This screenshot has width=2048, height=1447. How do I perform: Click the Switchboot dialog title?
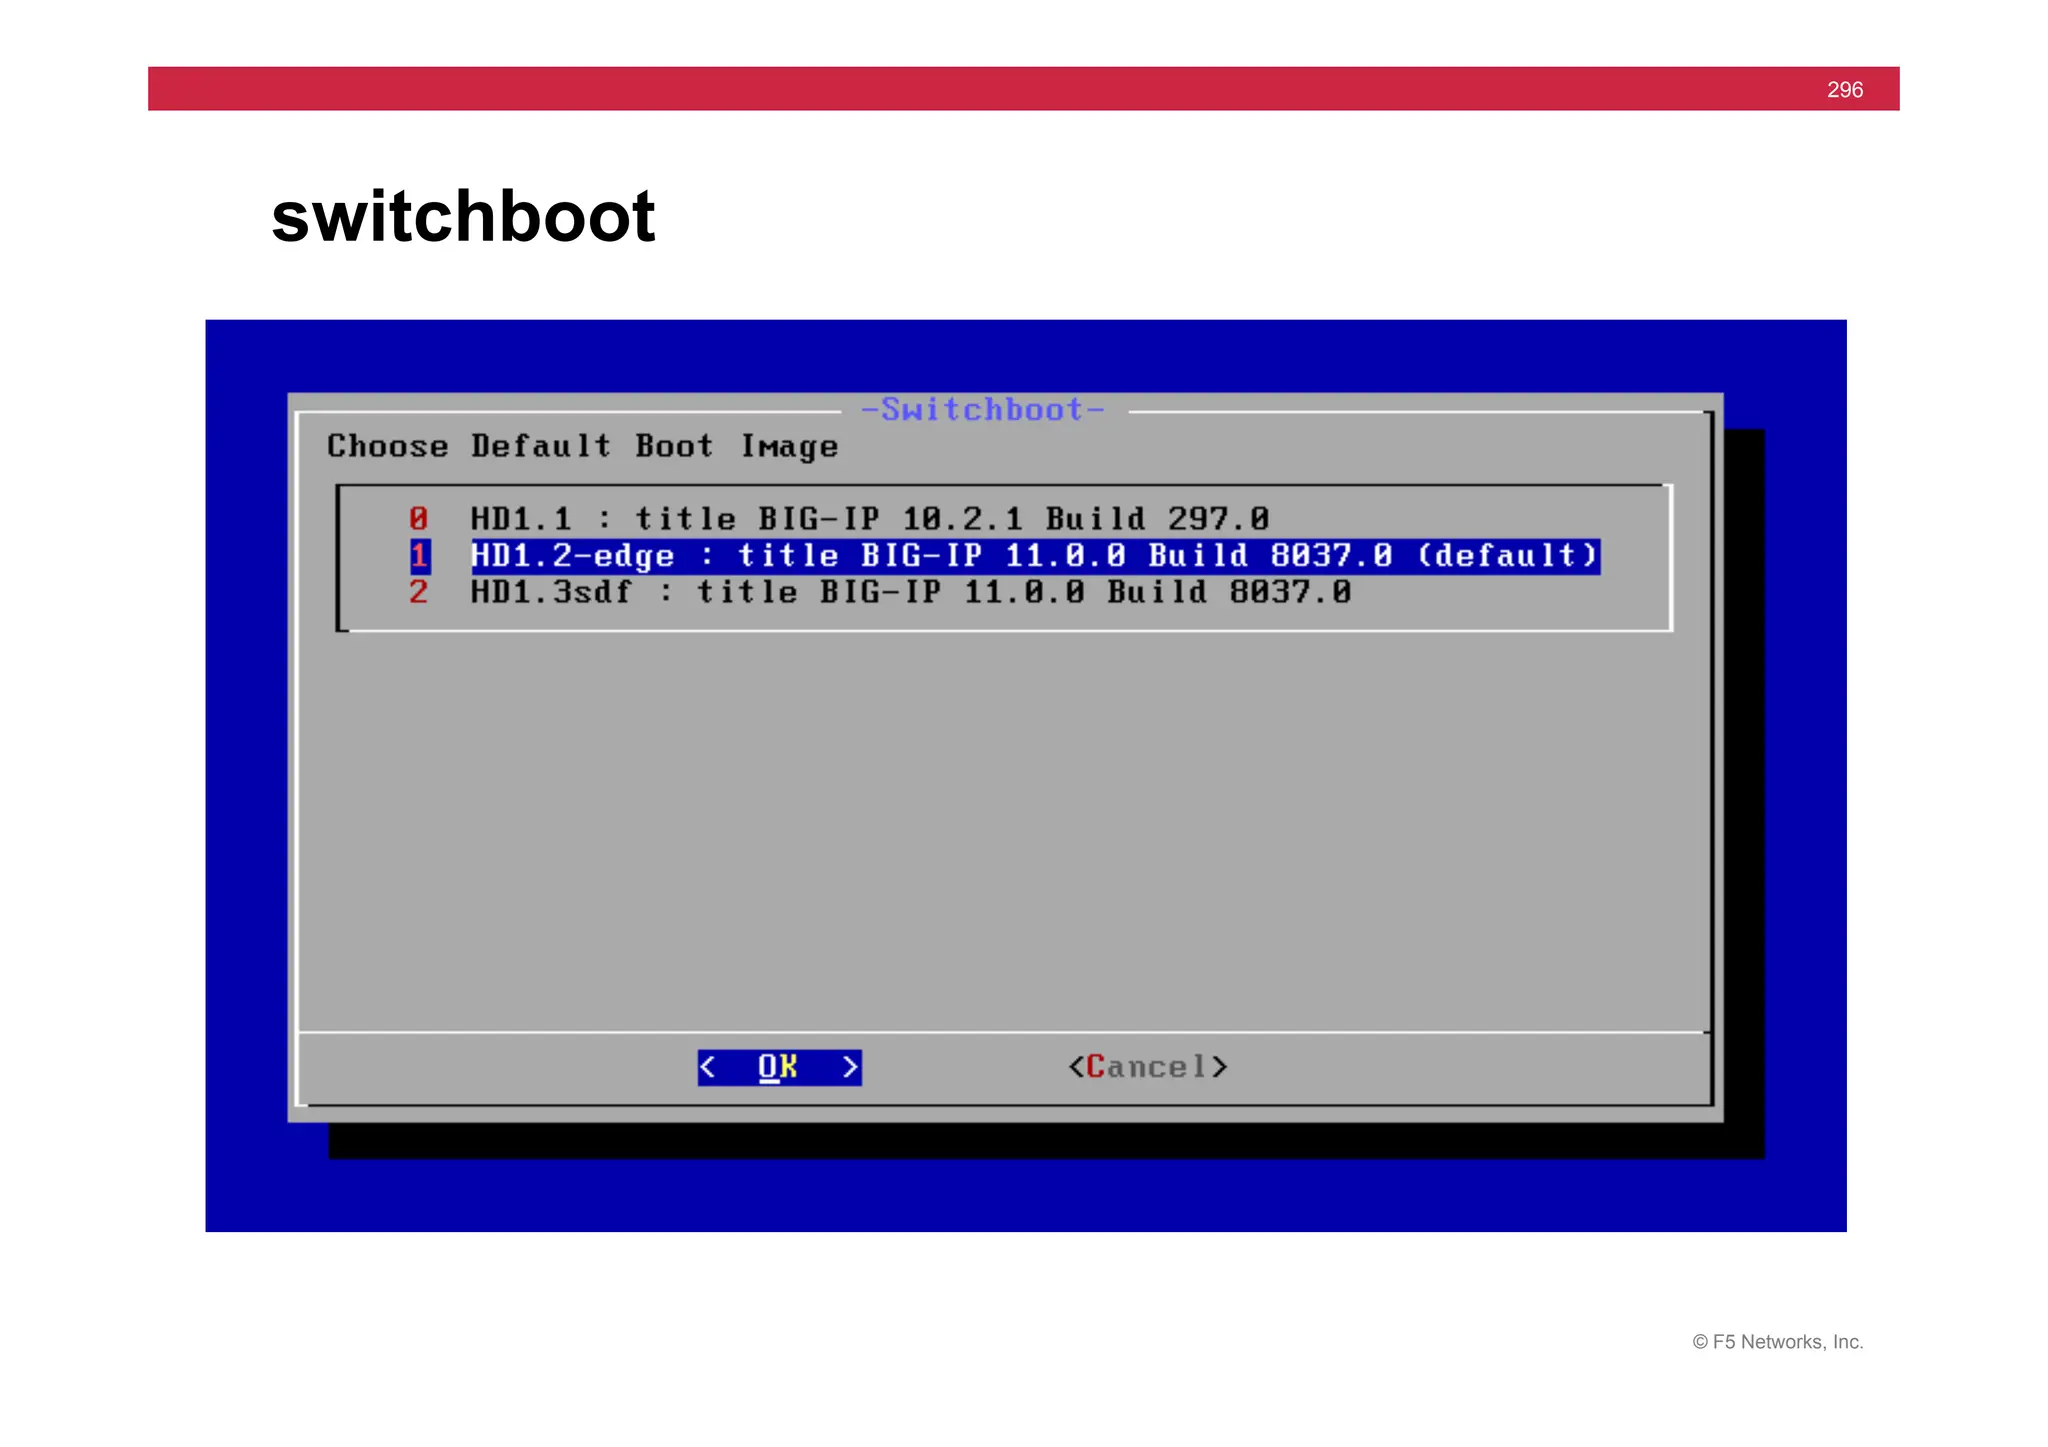pos(983,410)
